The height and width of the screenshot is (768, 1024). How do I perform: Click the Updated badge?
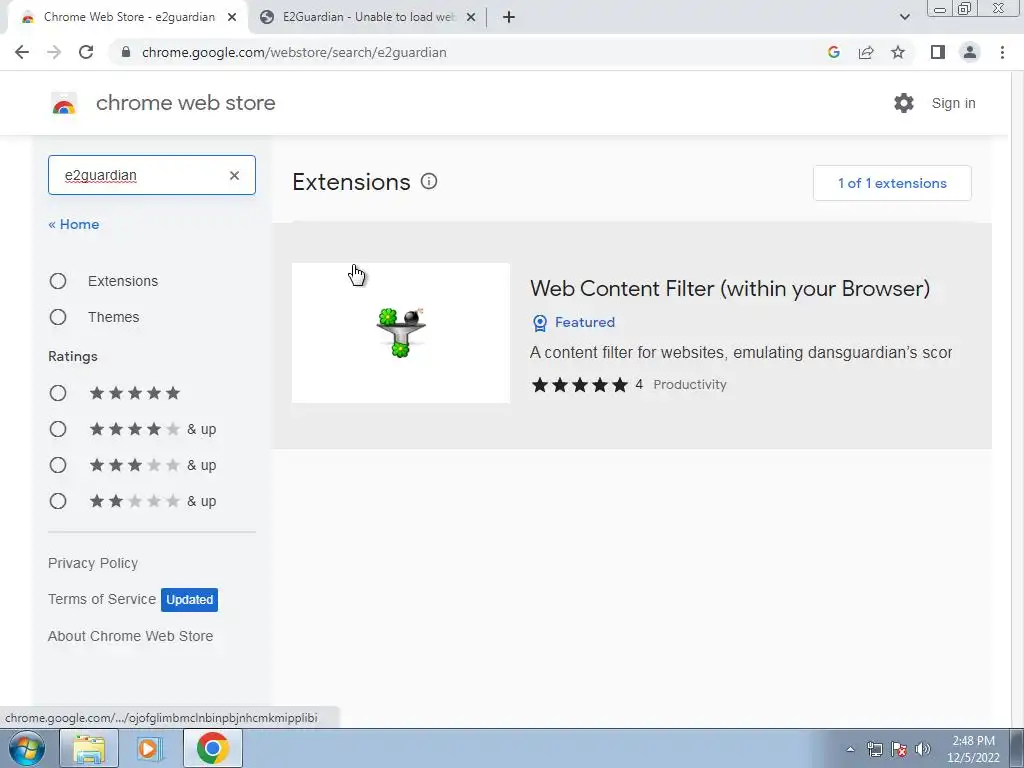pos(189,600)
